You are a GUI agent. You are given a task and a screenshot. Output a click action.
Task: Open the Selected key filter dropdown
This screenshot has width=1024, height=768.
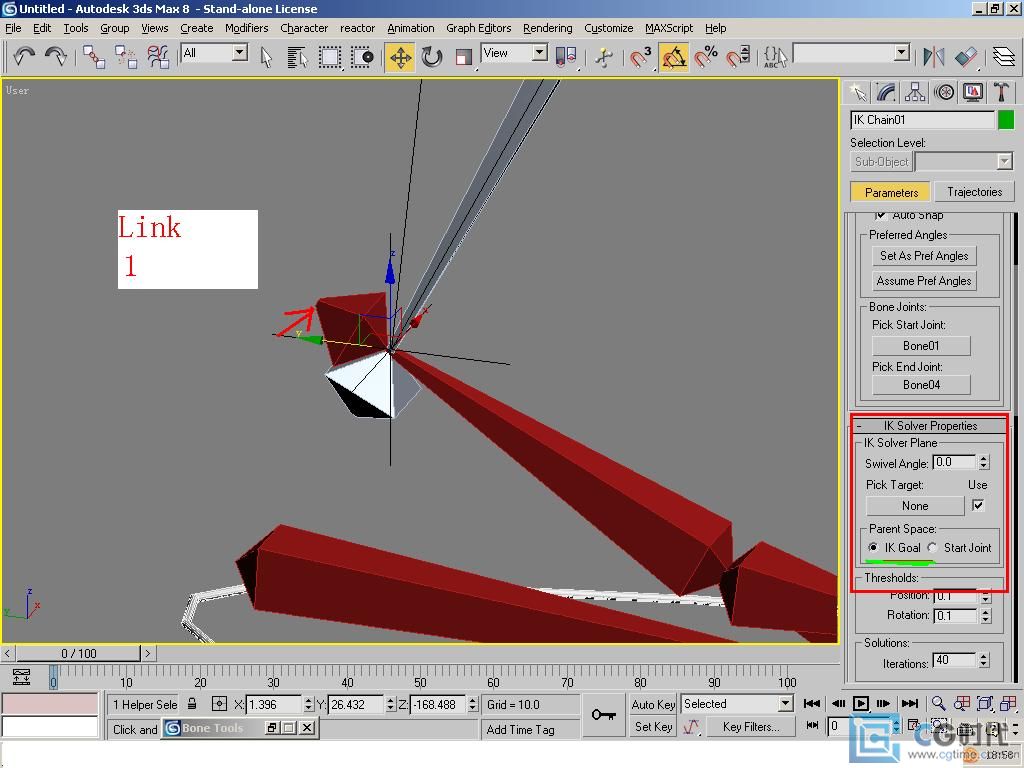point(786,704)
